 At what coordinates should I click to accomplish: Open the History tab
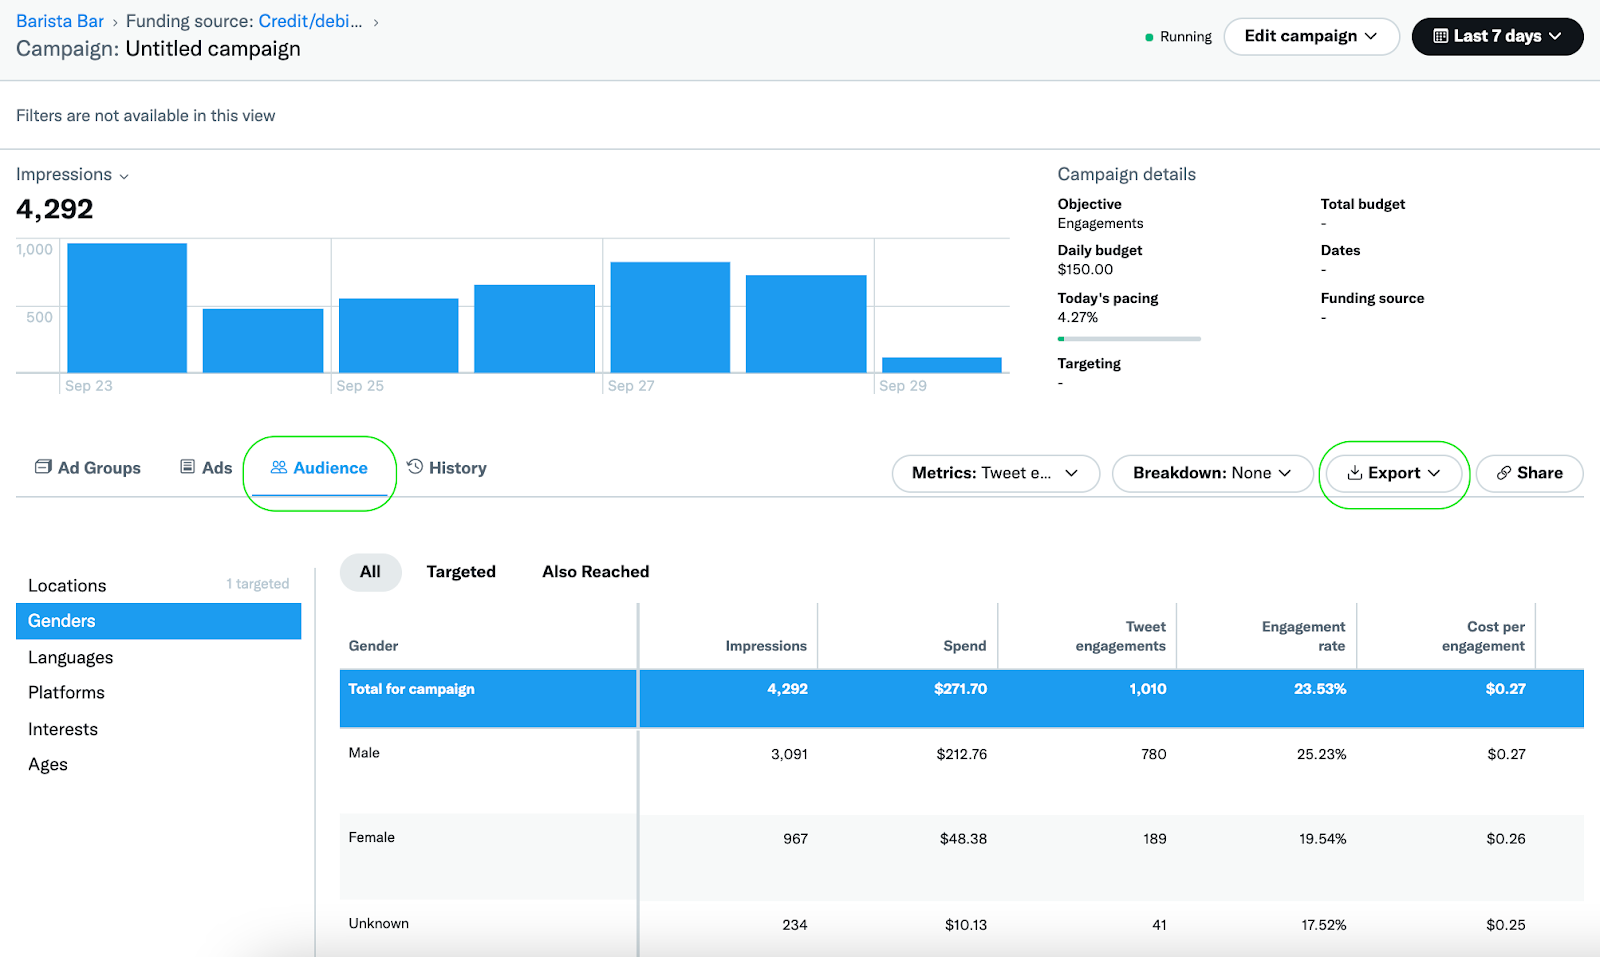[x=447, y=468]
